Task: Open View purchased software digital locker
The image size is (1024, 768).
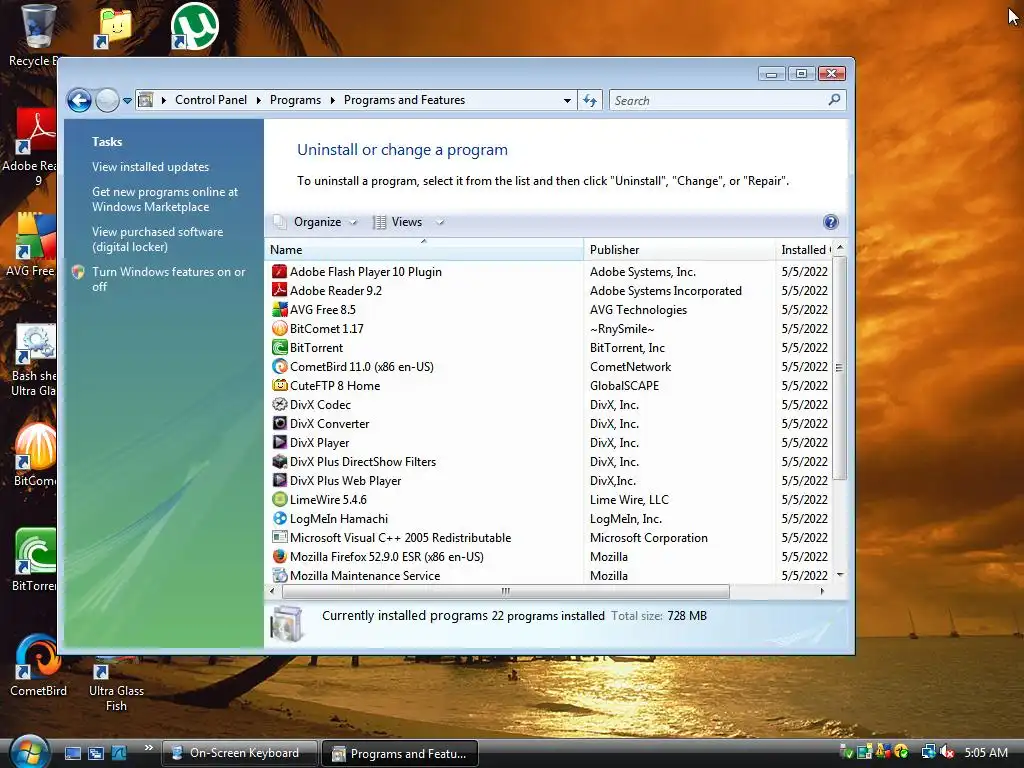Action: click(x=157, y=239)
